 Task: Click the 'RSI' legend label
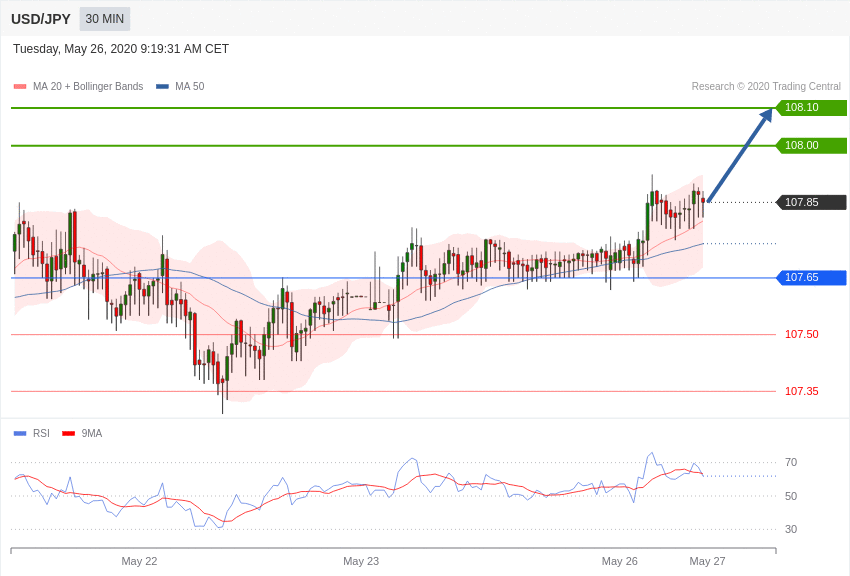pos(41,433)
